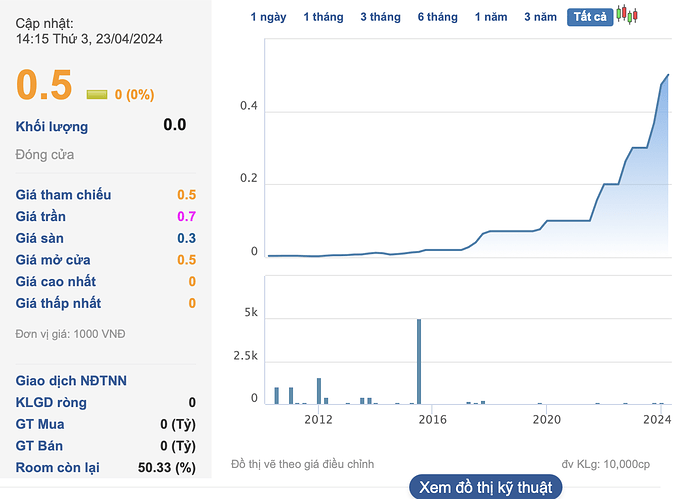Click the Khối lượng label
The image size is (676, 499).
(x=52, y=126)
